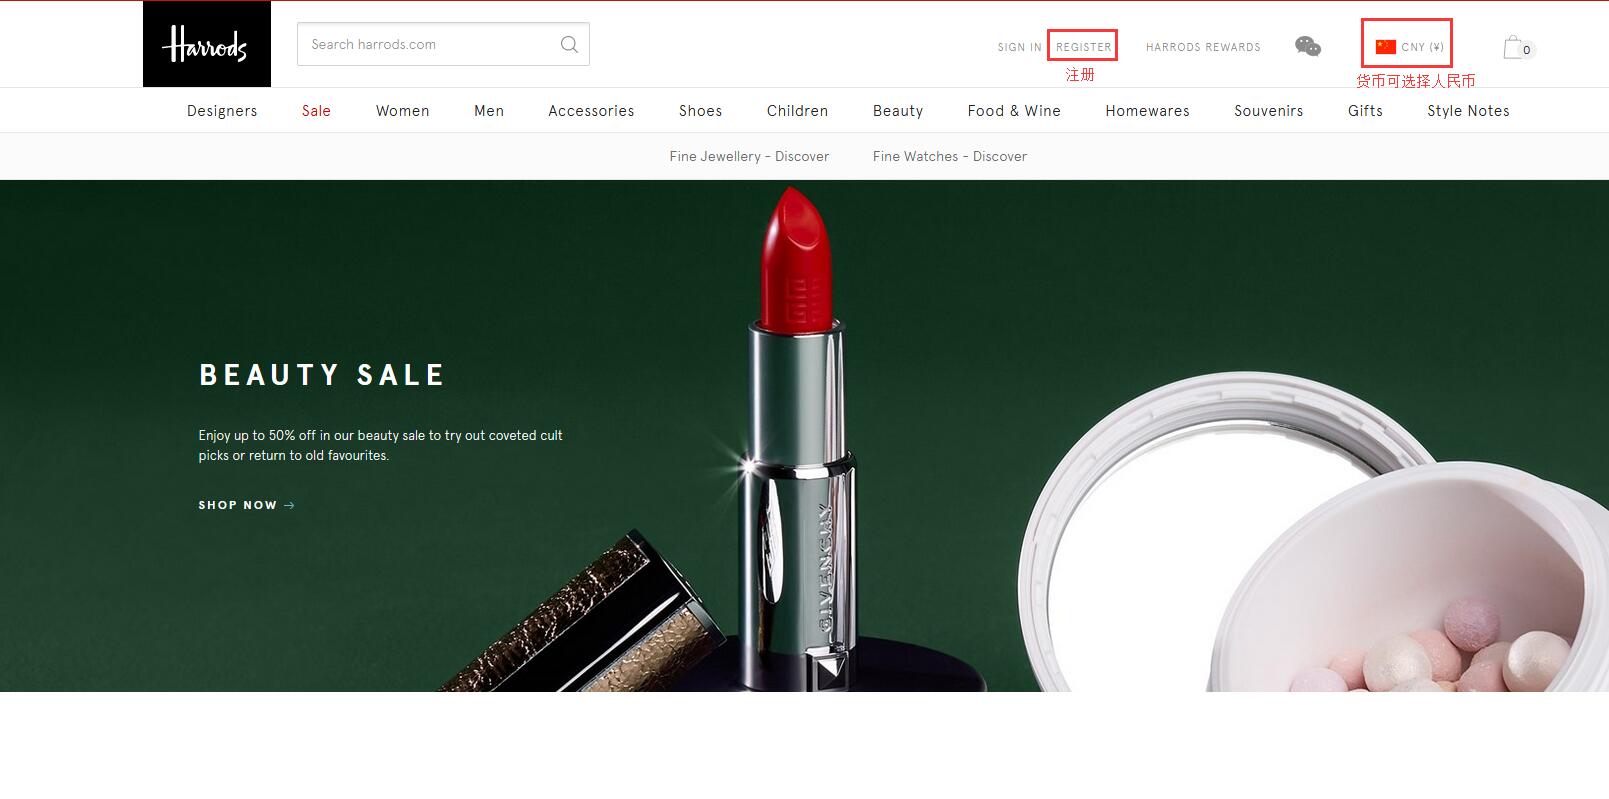
Task: Open the Women category
Action: pyautogui.click(x=402, y=111)
